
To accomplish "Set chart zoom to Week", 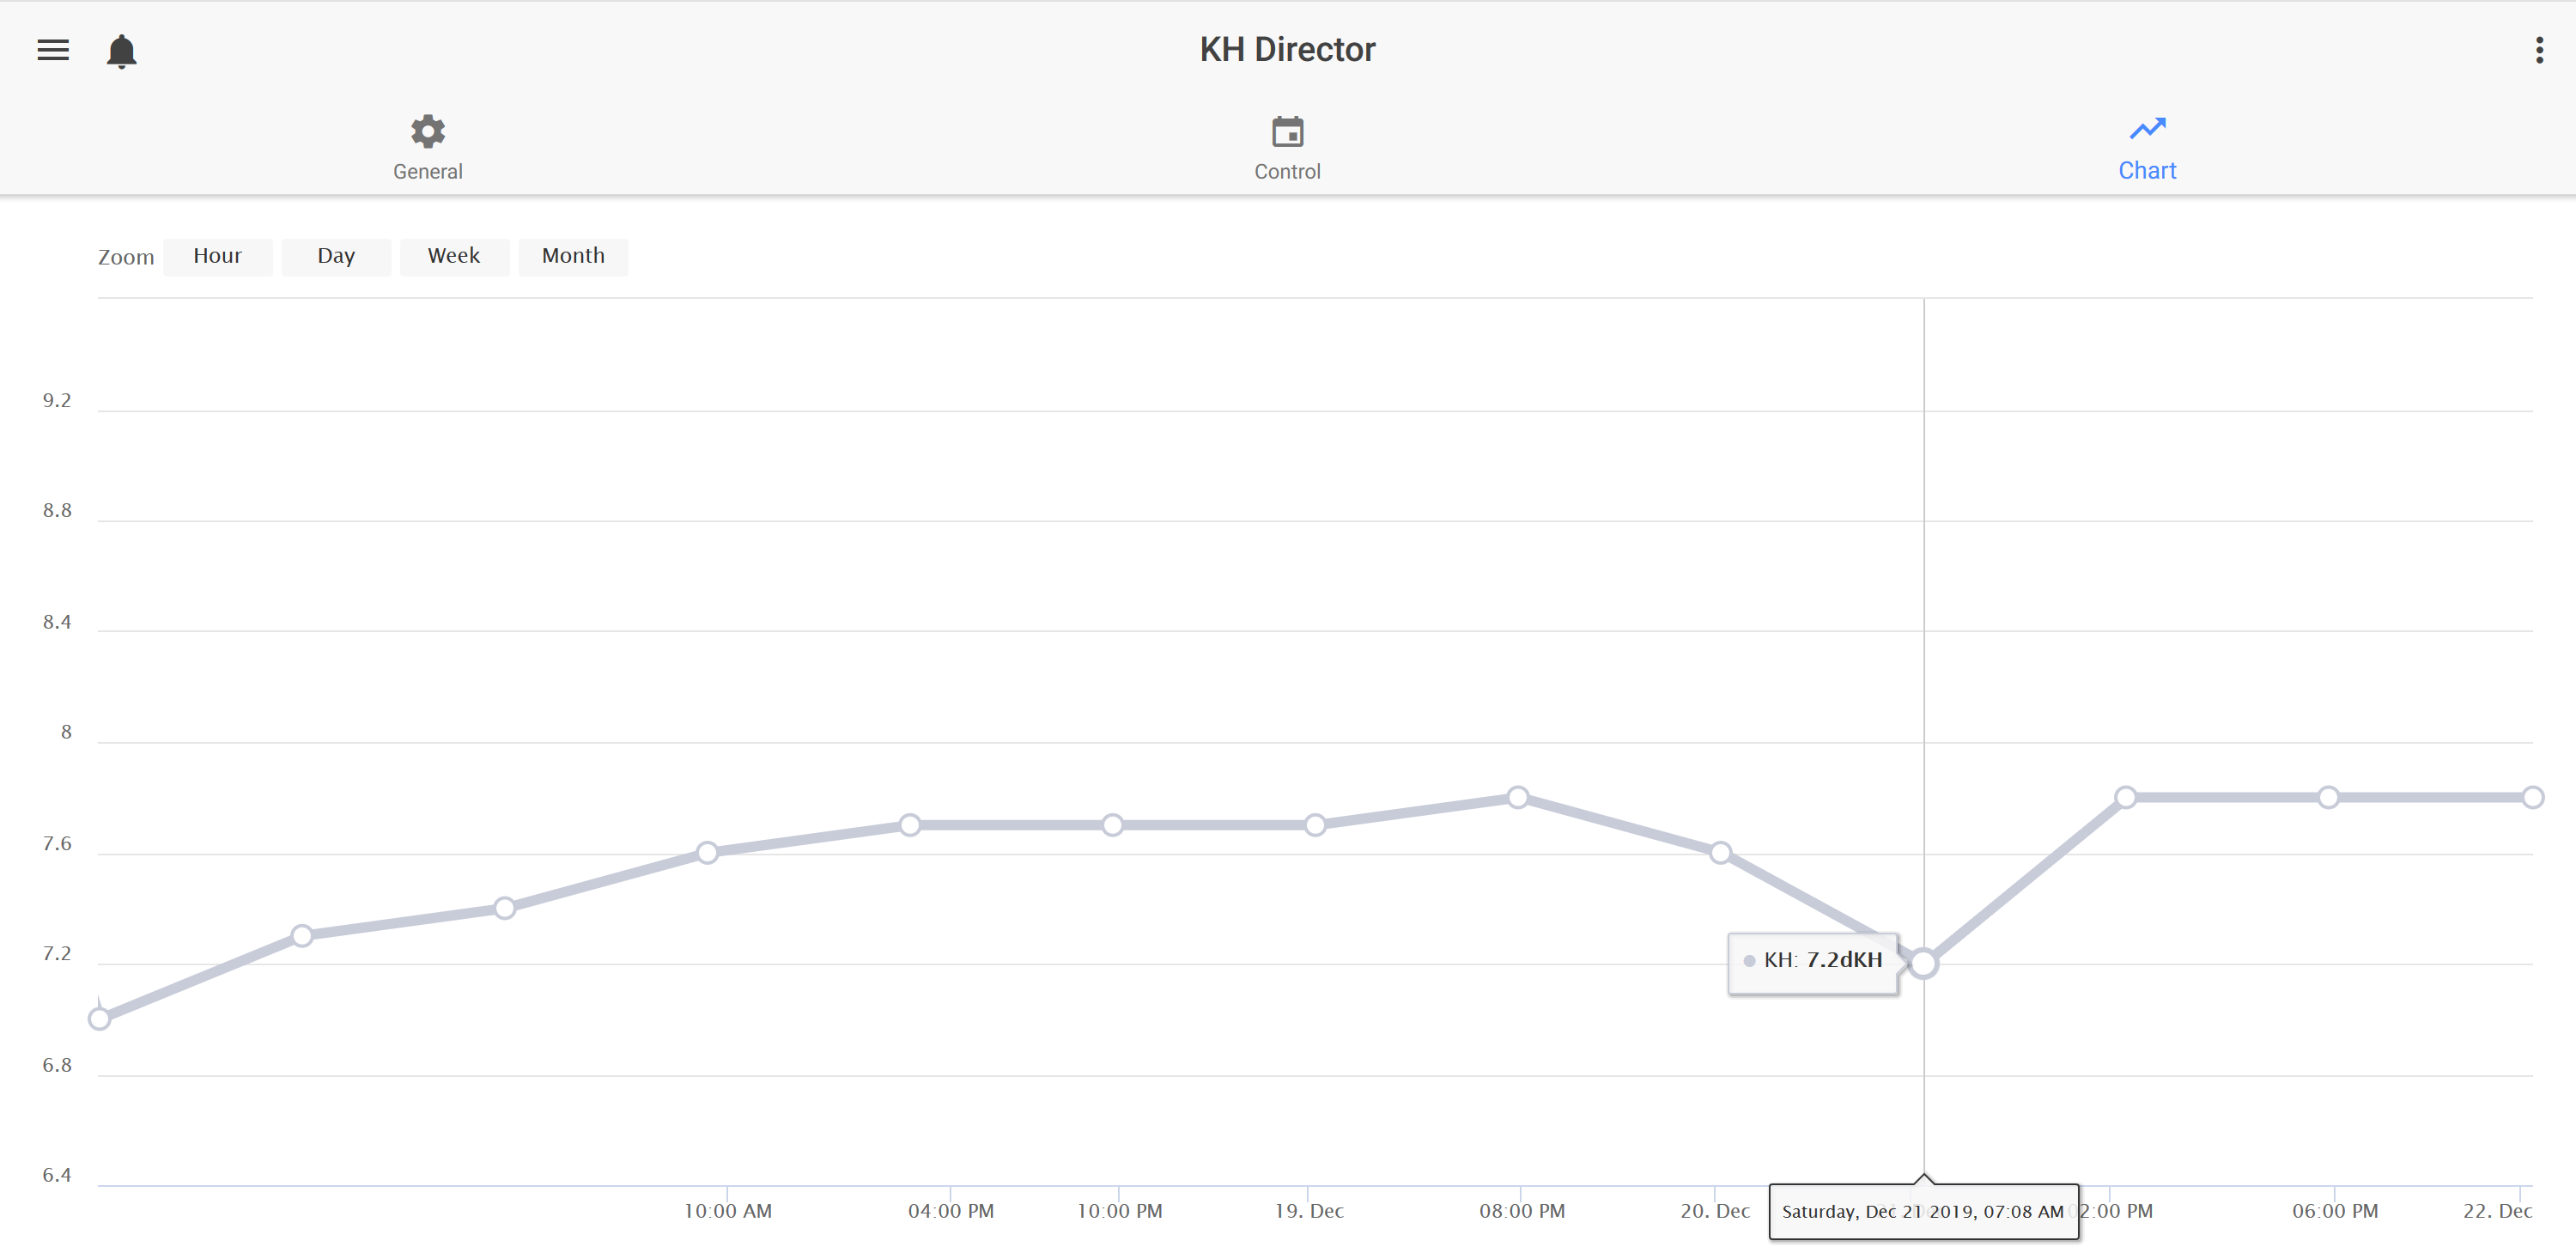I will point(454,257).
